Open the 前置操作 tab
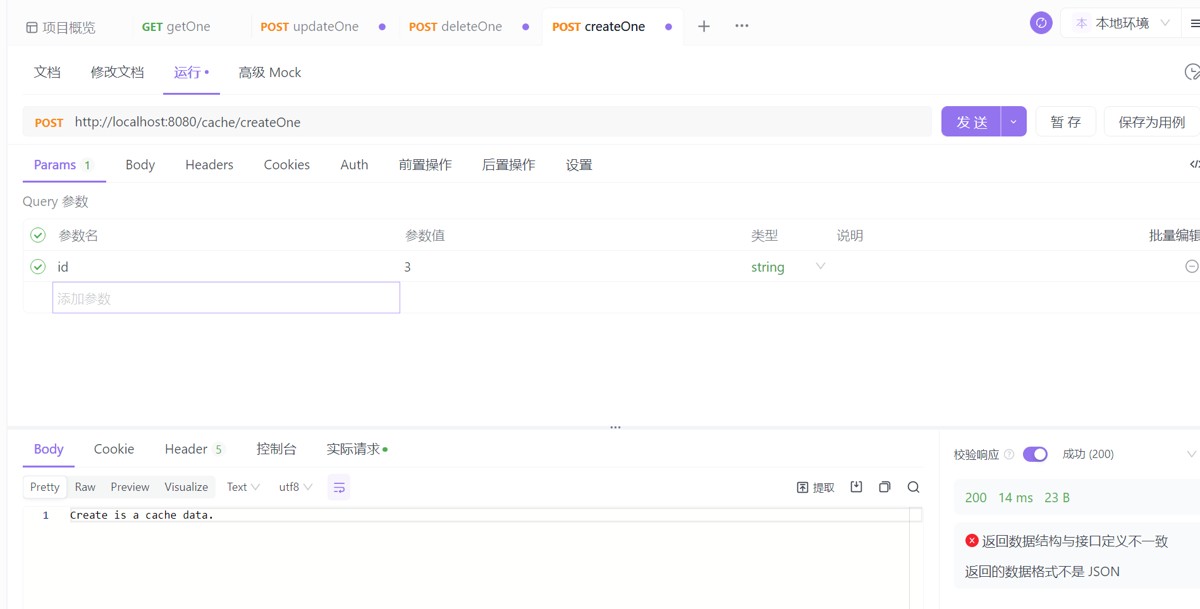 click(x=425, y=165)
